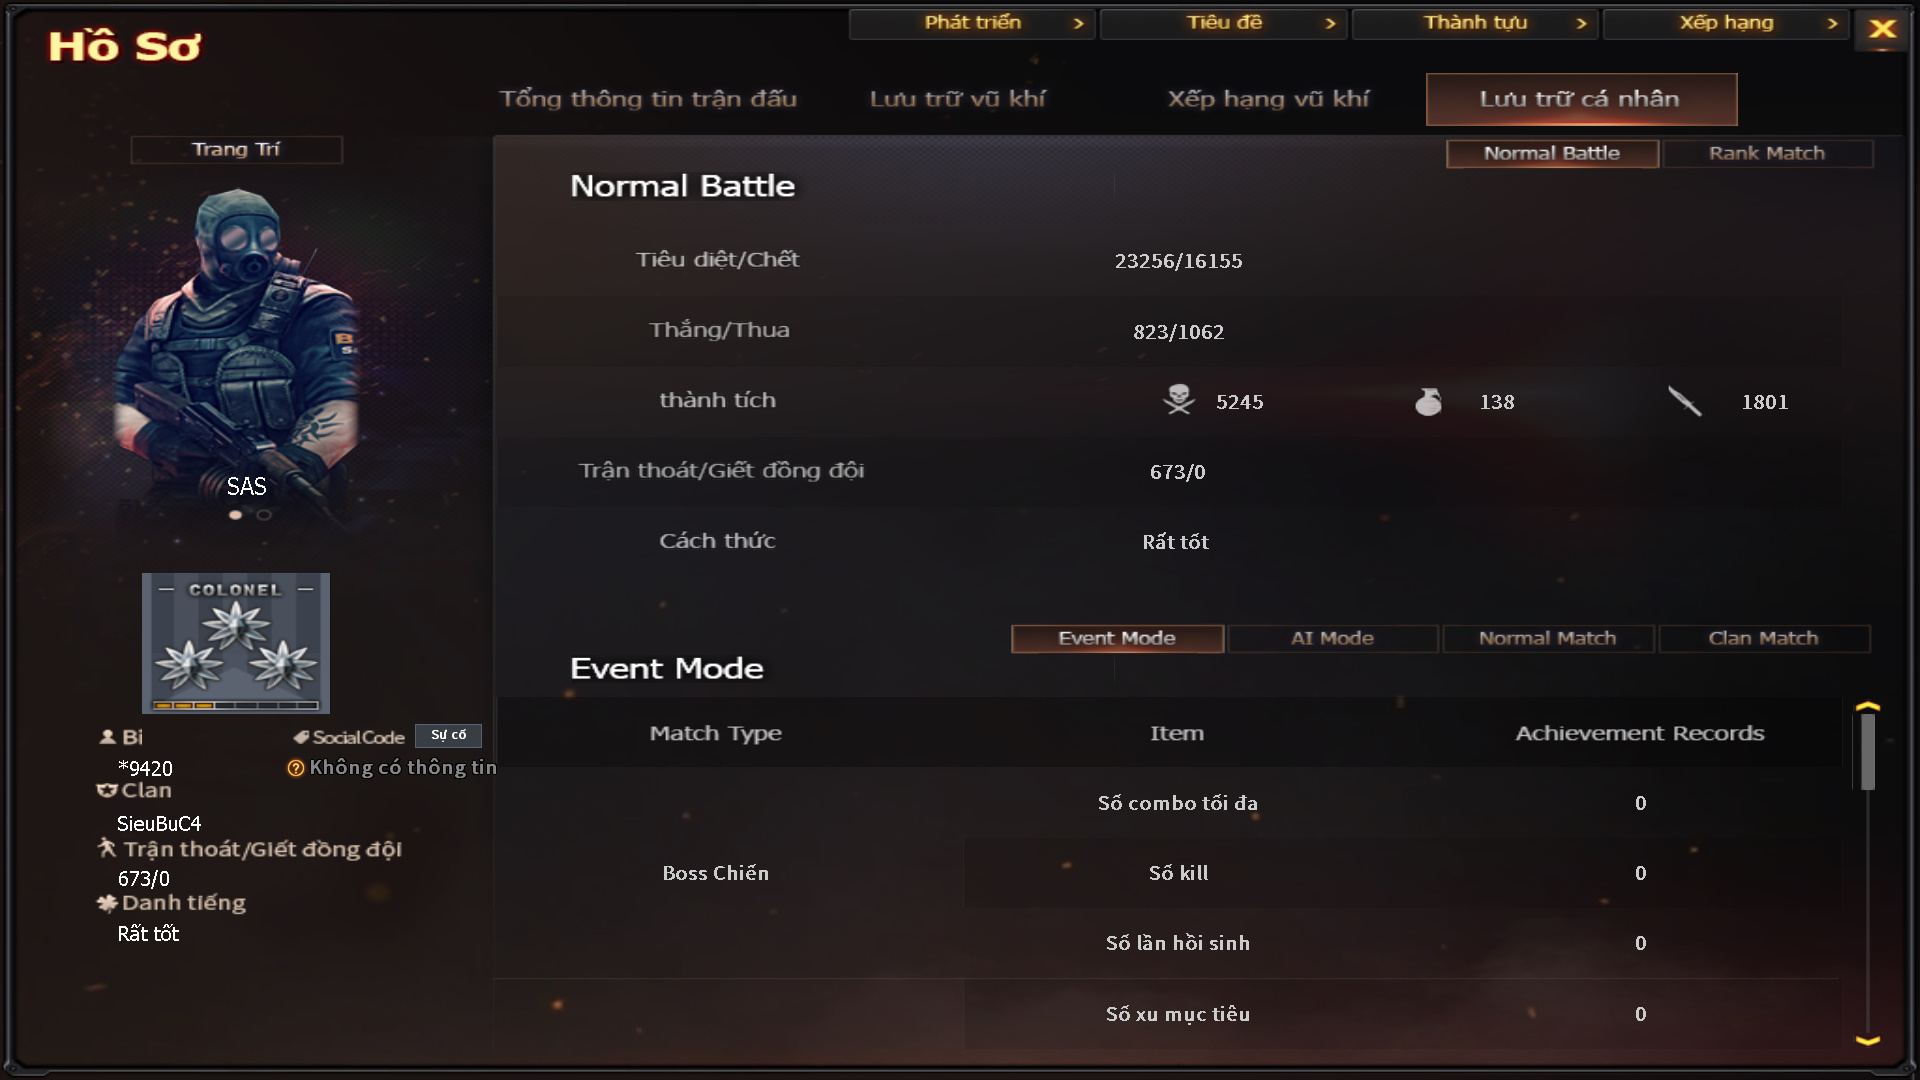Toggle the AI Mode records view
This screenshot has width=1920, height=1080.
pos(1332,638)
